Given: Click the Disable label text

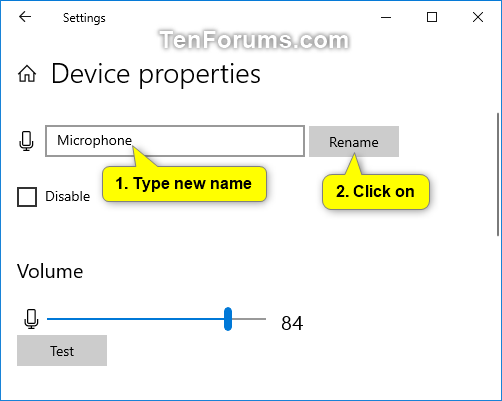Looking at the screenshot, I should tap(68, 196).
